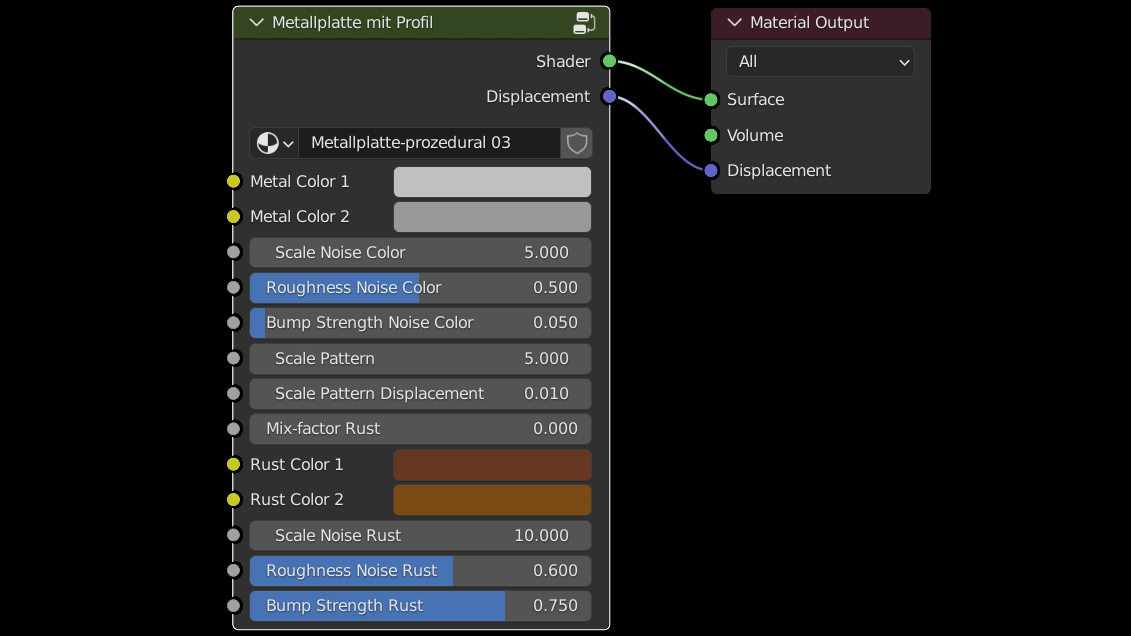Click the Roughness Noise Color slider
This screenshot has height=636, width=1131.
click(420, 288)
